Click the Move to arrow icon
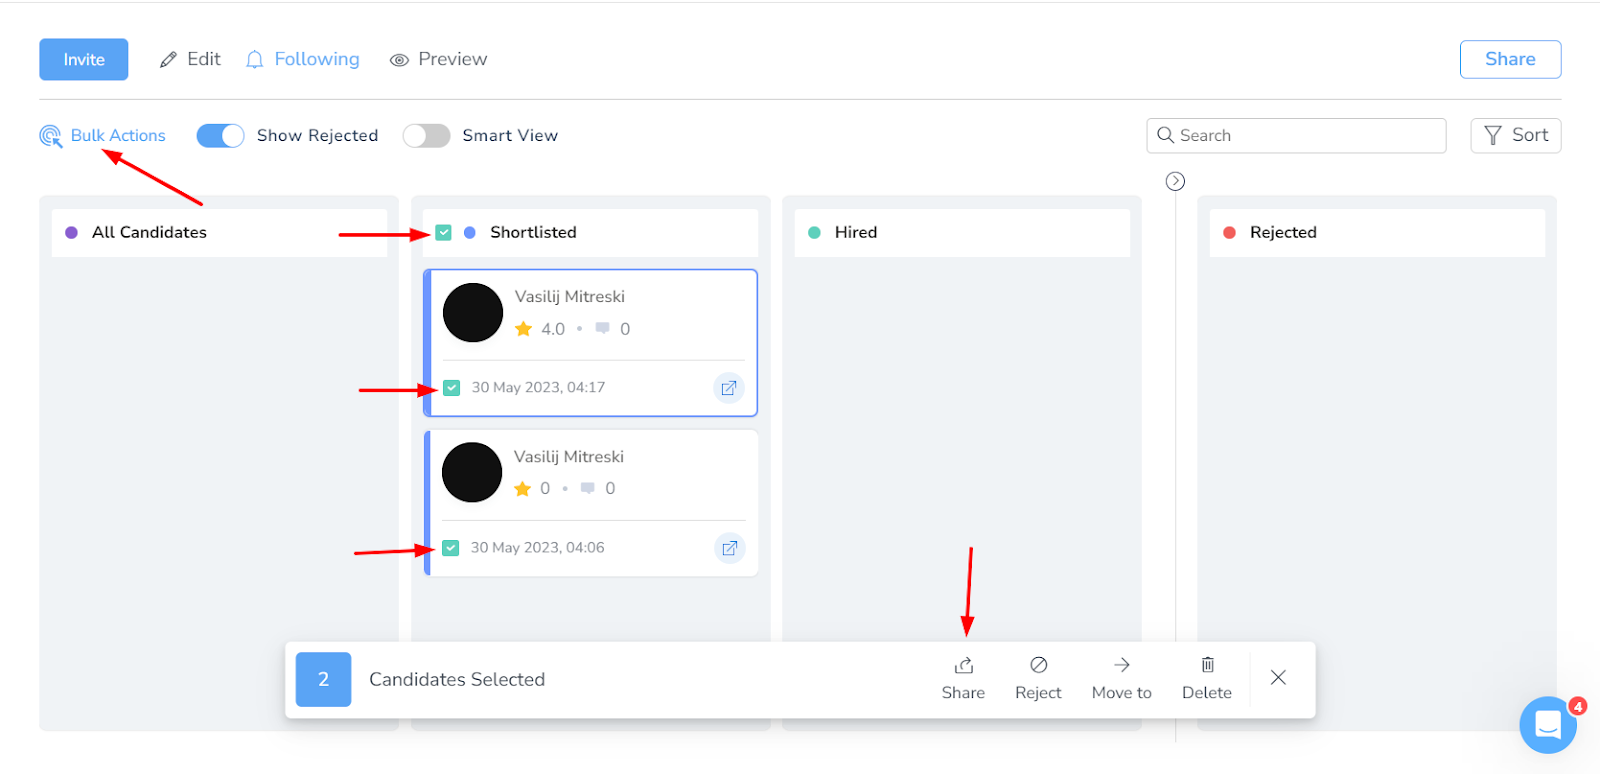Screen dimensions: 1600x774 click(1121, 665)
